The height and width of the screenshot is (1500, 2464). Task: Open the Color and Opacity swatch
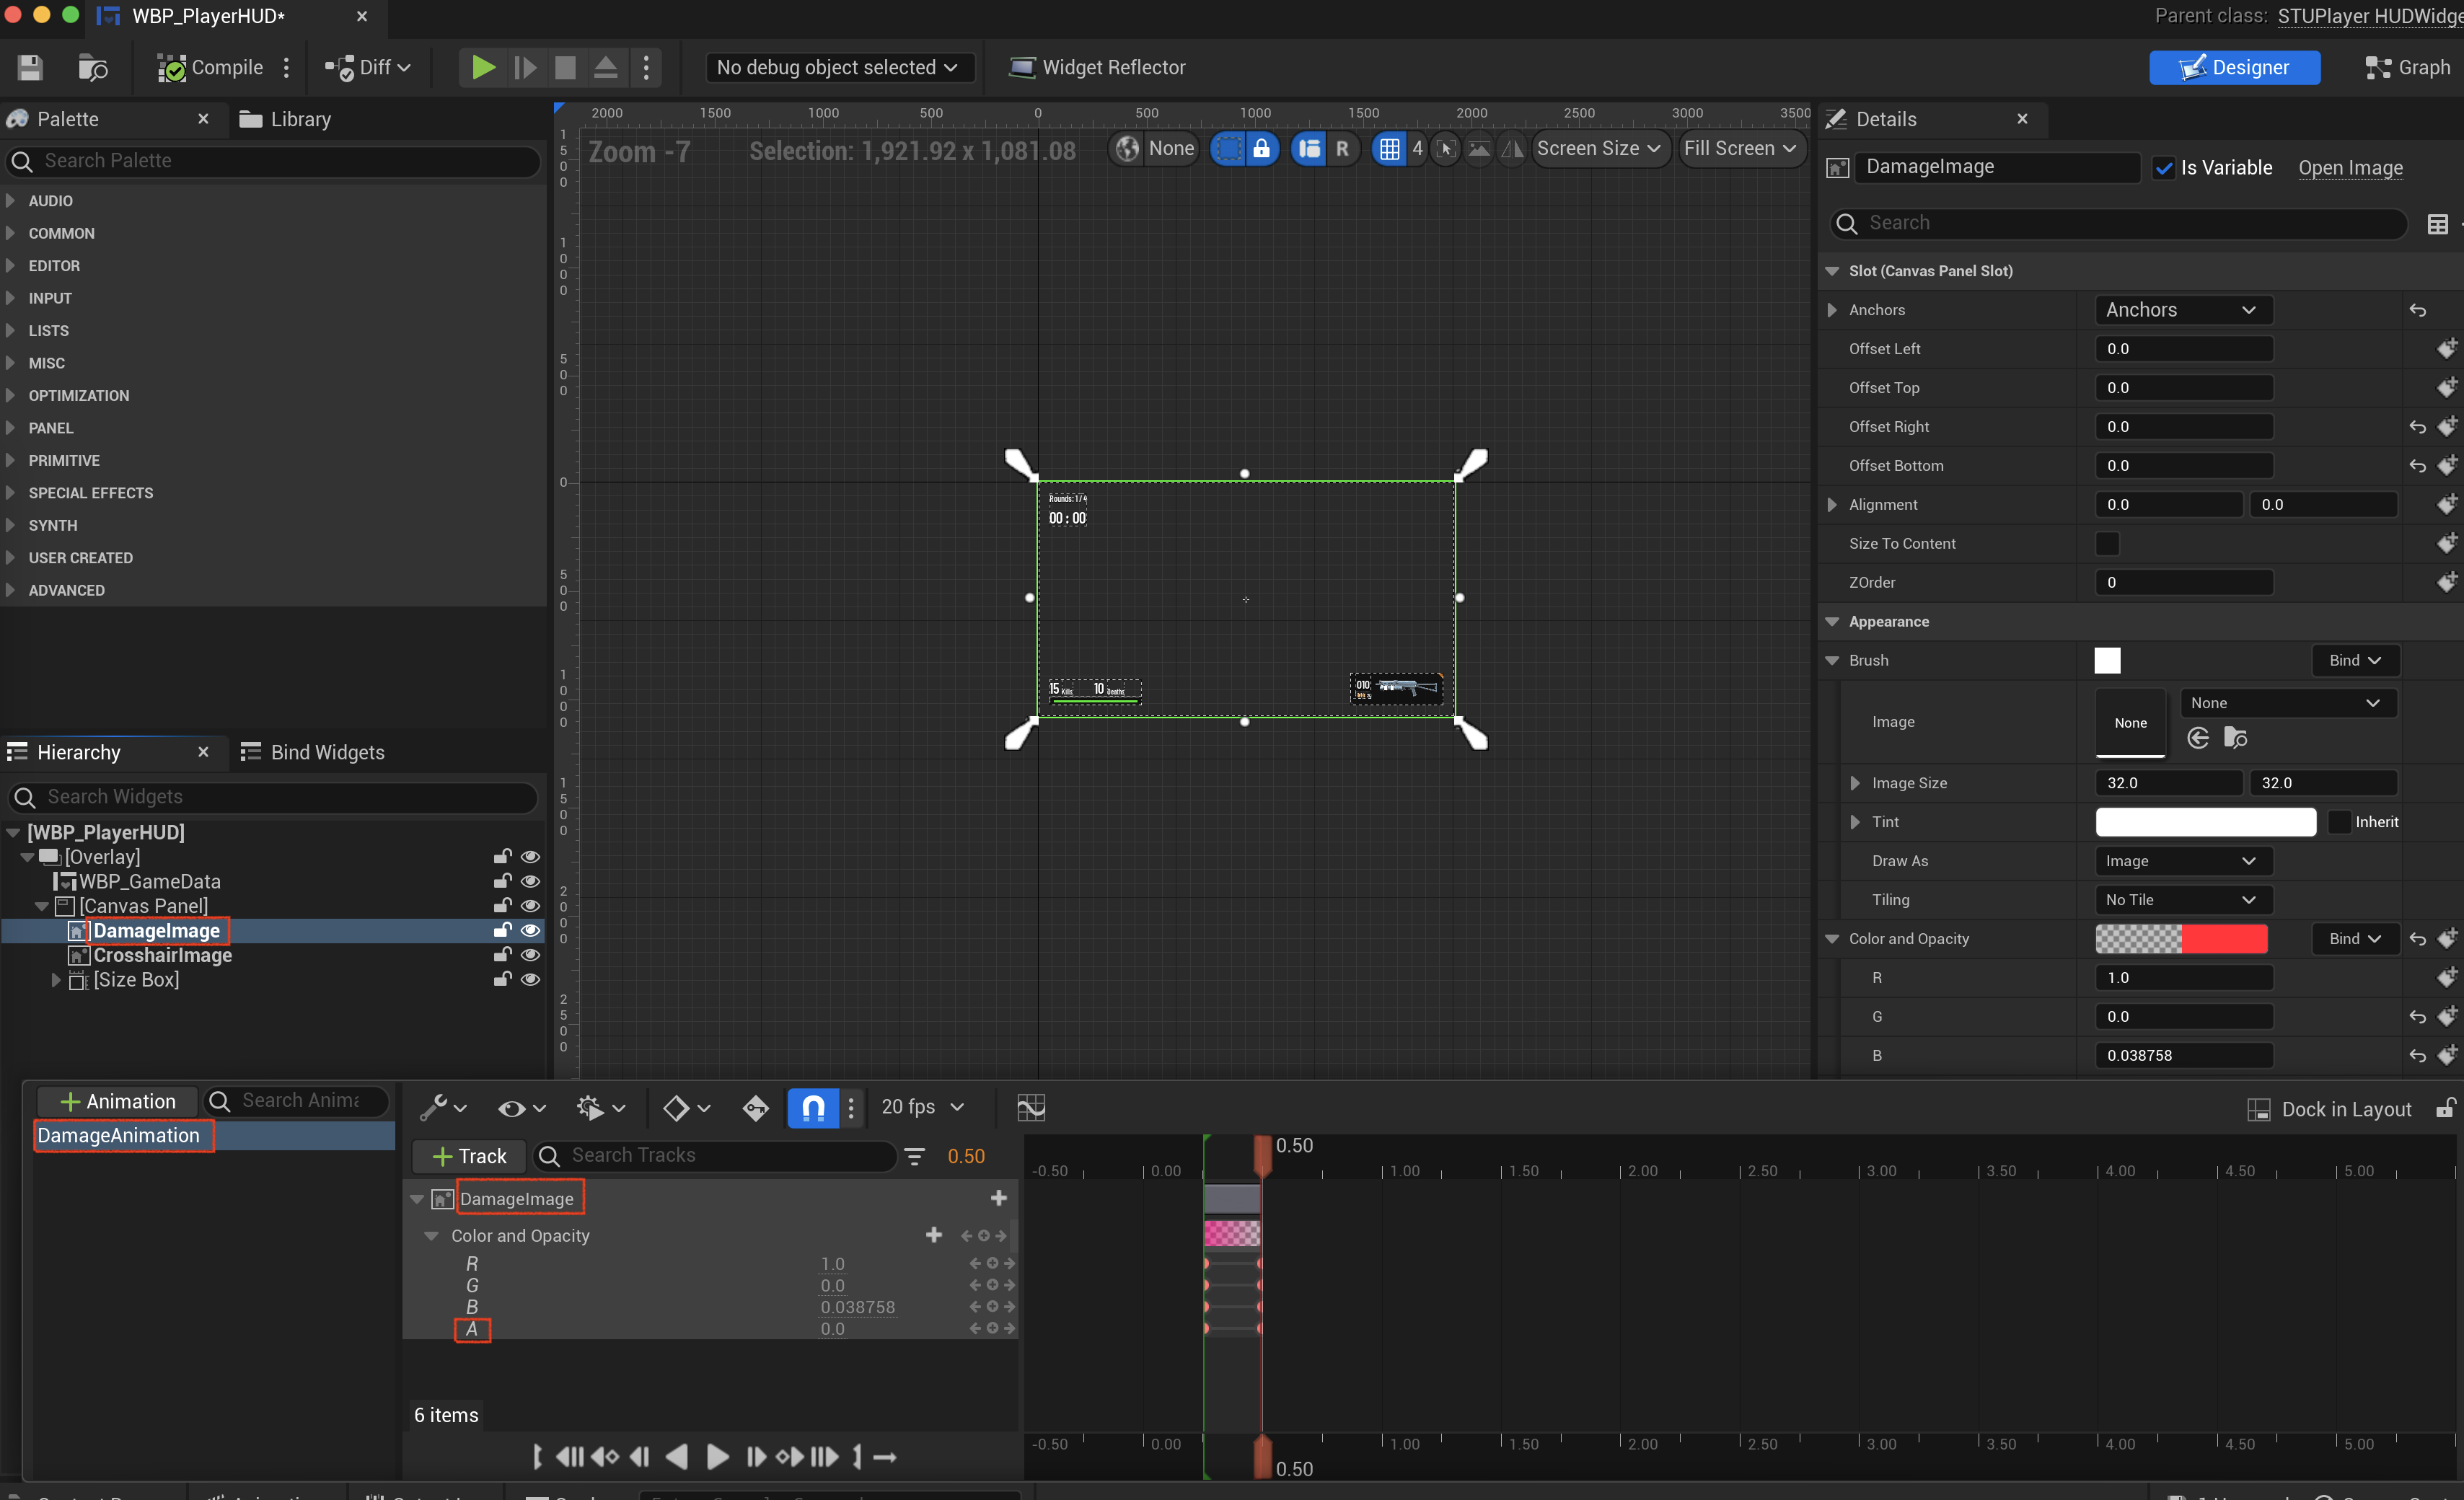tap(2181, 939)
